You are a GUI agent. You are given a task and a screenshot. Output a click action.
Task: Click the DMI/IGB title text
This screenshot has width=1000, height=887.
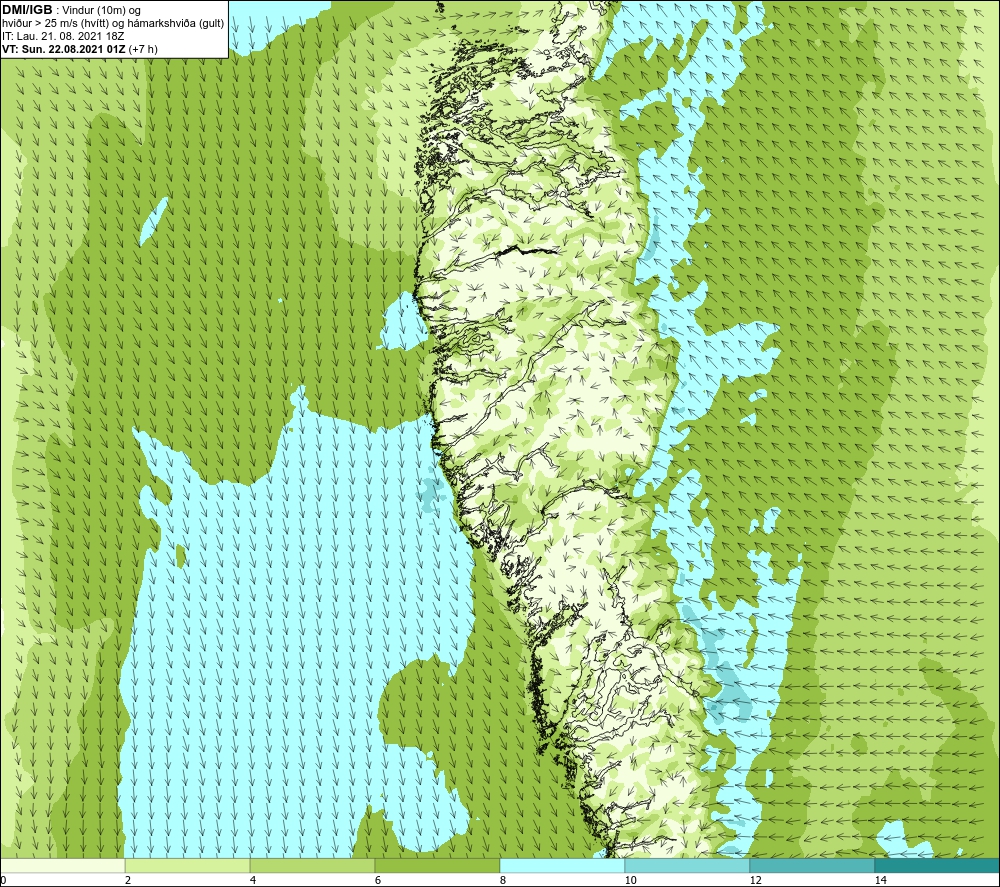27,10
